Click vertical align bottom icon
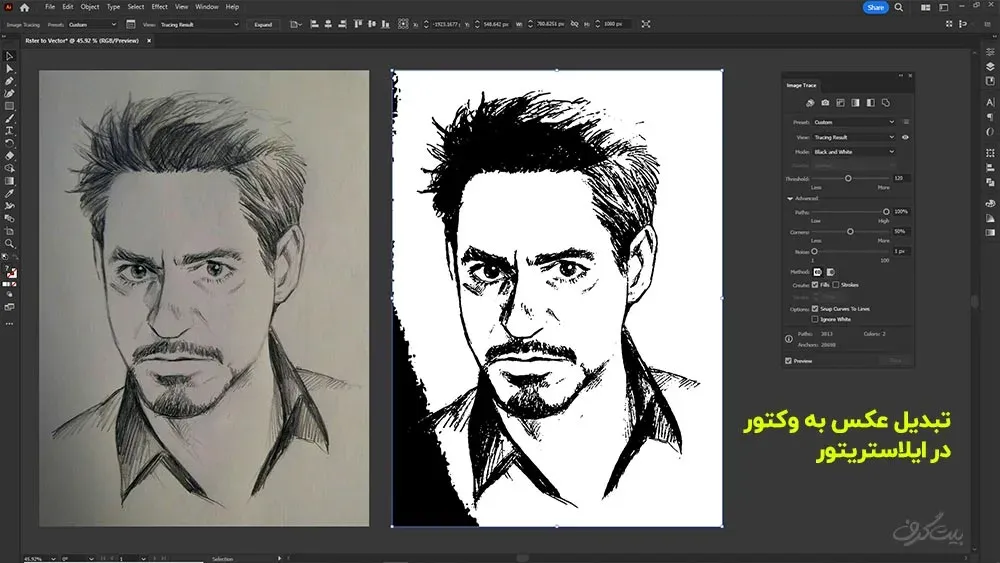 [x=385, y=24]
